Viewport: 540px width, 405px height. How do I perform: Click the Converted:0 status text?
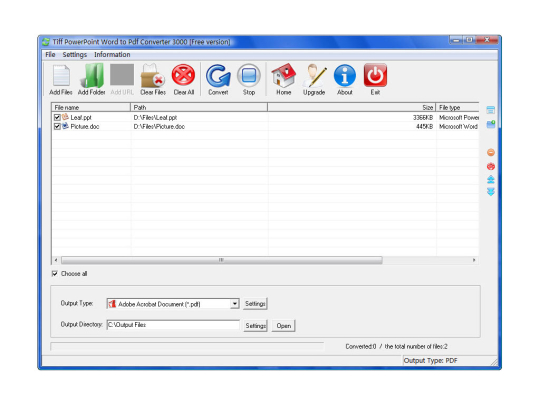[361, 346]
